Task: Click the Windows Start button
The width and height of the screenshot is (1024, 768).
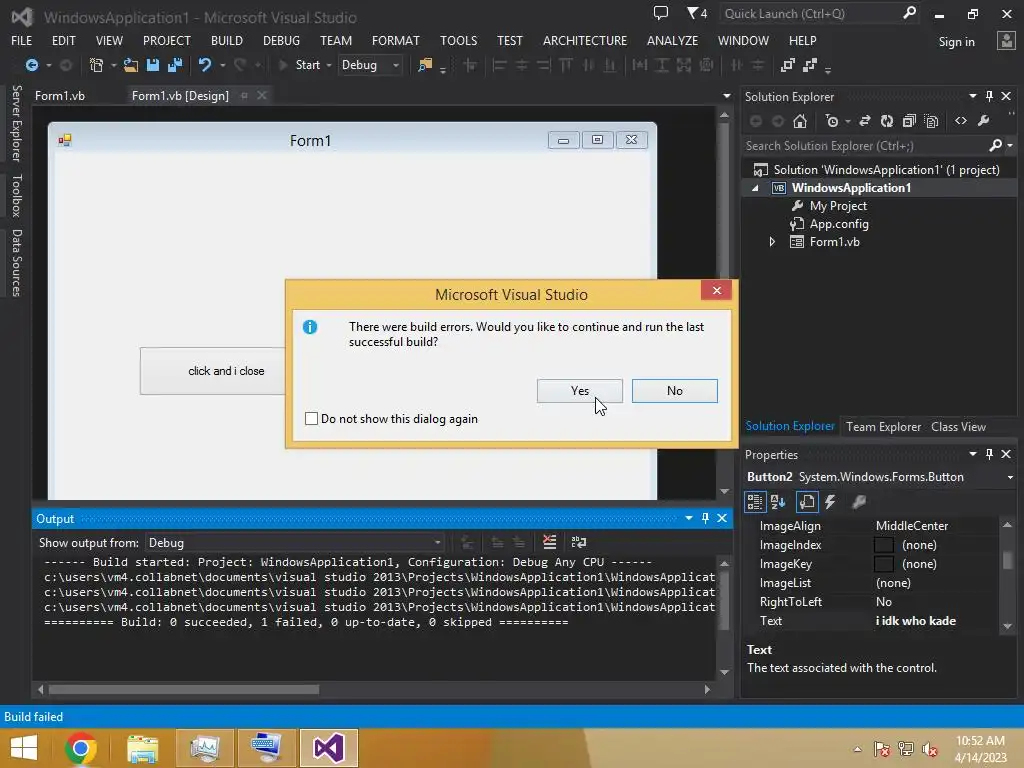Action: click(24, 748)
